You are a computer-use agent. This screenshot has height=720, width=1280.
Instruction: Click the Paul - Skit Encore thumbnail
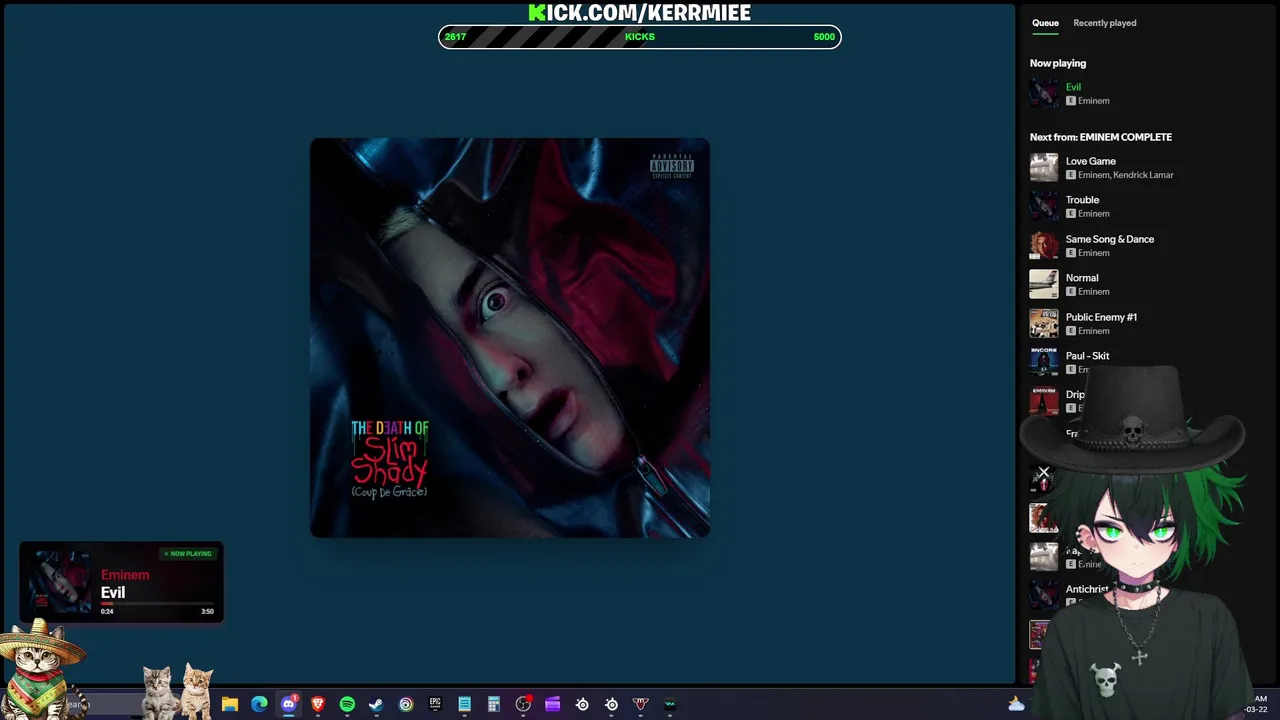[1044, 362]
